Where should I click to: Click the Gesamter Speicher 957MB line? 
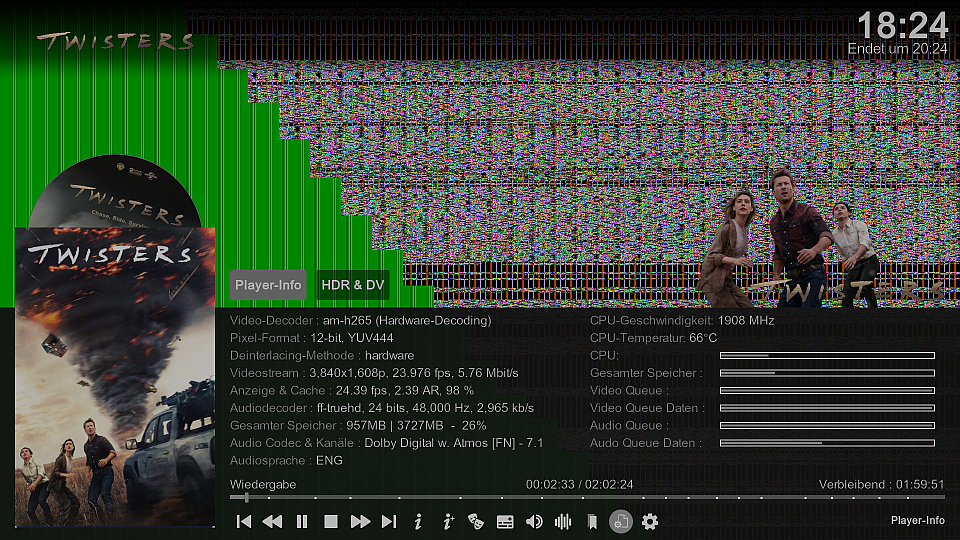point(358,426)
